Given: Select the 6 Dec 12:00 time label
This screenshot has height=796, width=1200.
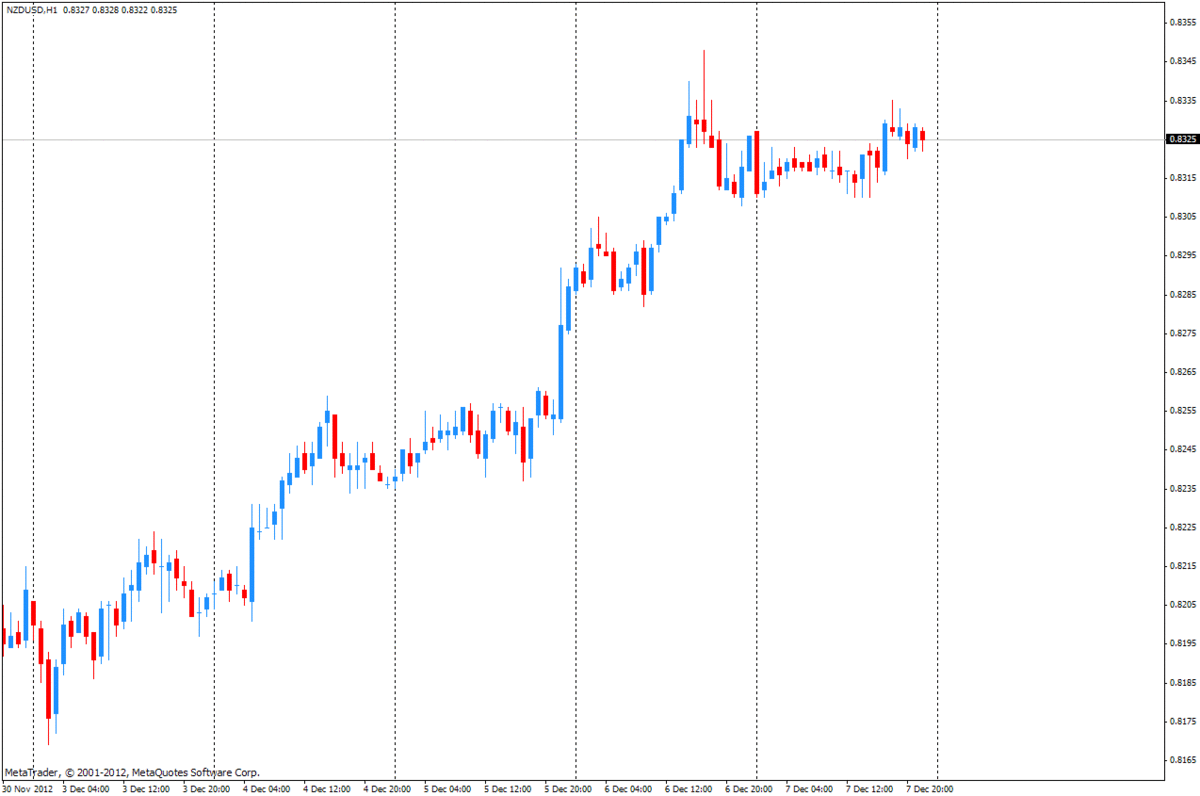Looking at the screenshot, I should coord(689,789).
